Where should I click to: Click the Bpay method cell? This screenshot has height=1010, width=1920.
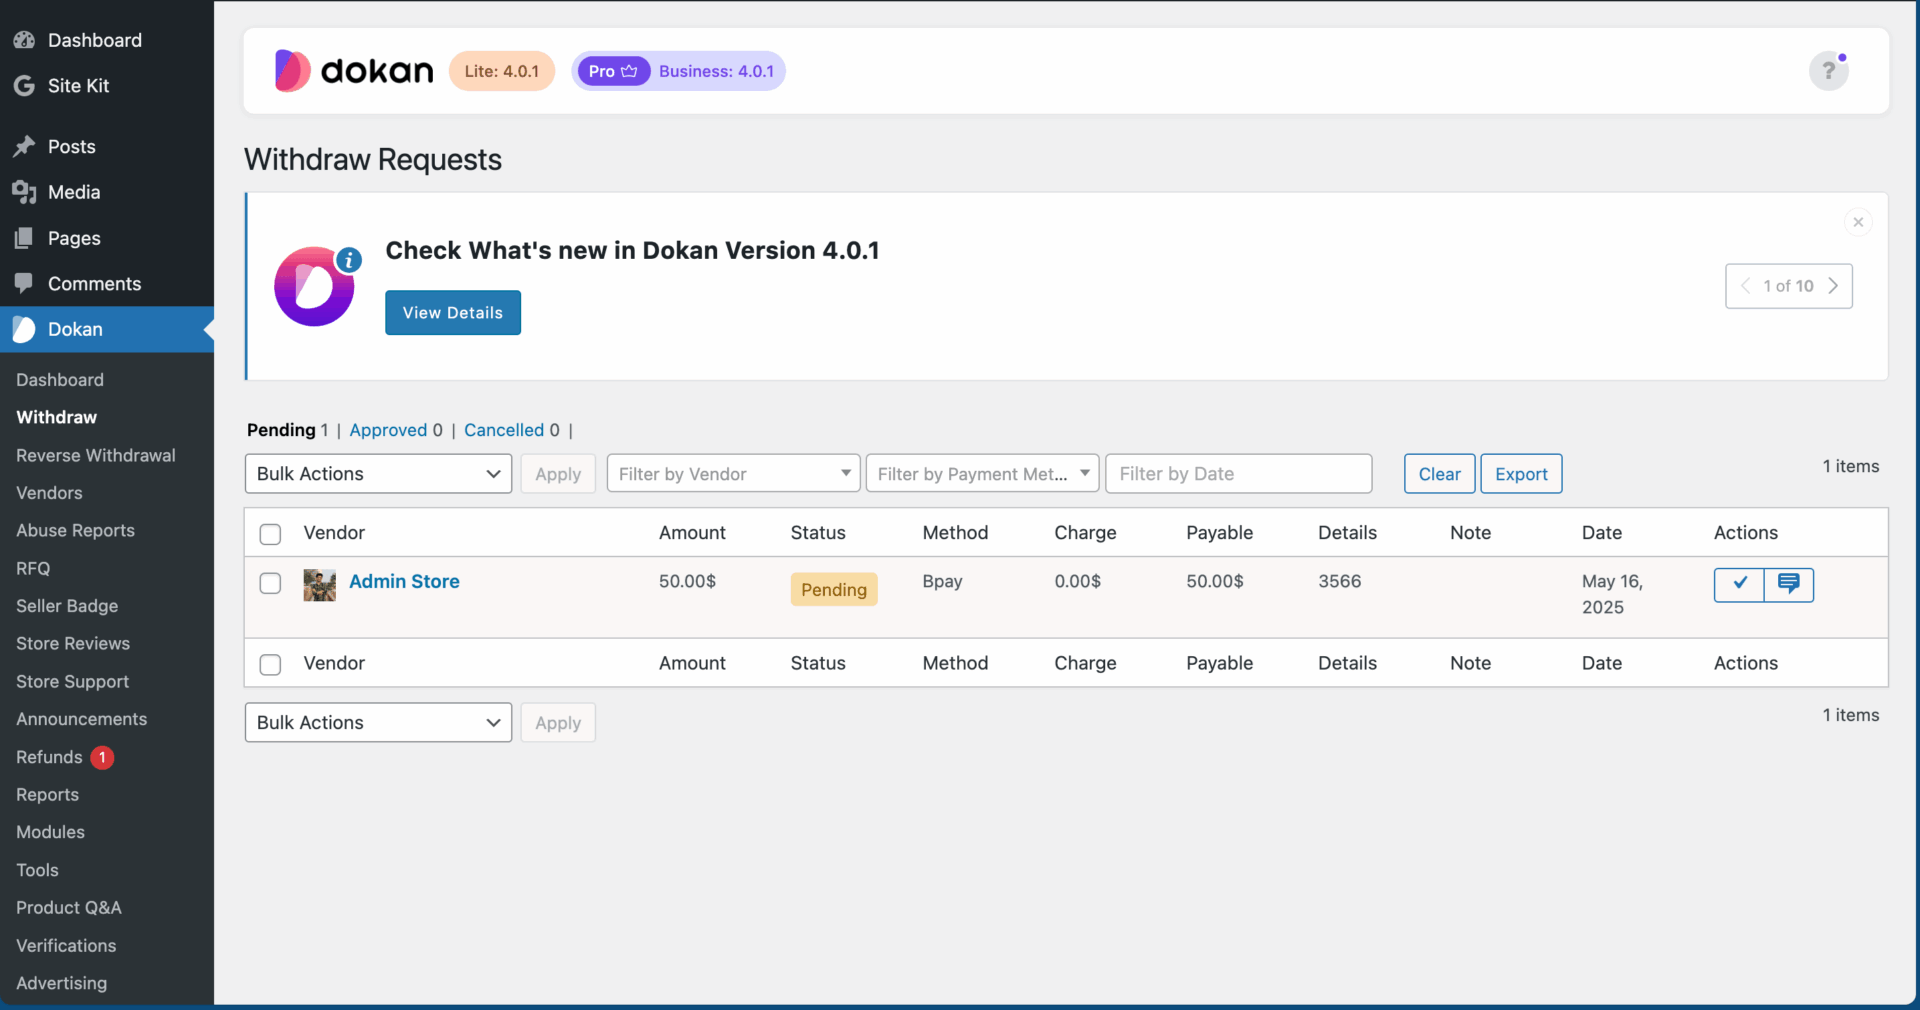pos(943,582)
